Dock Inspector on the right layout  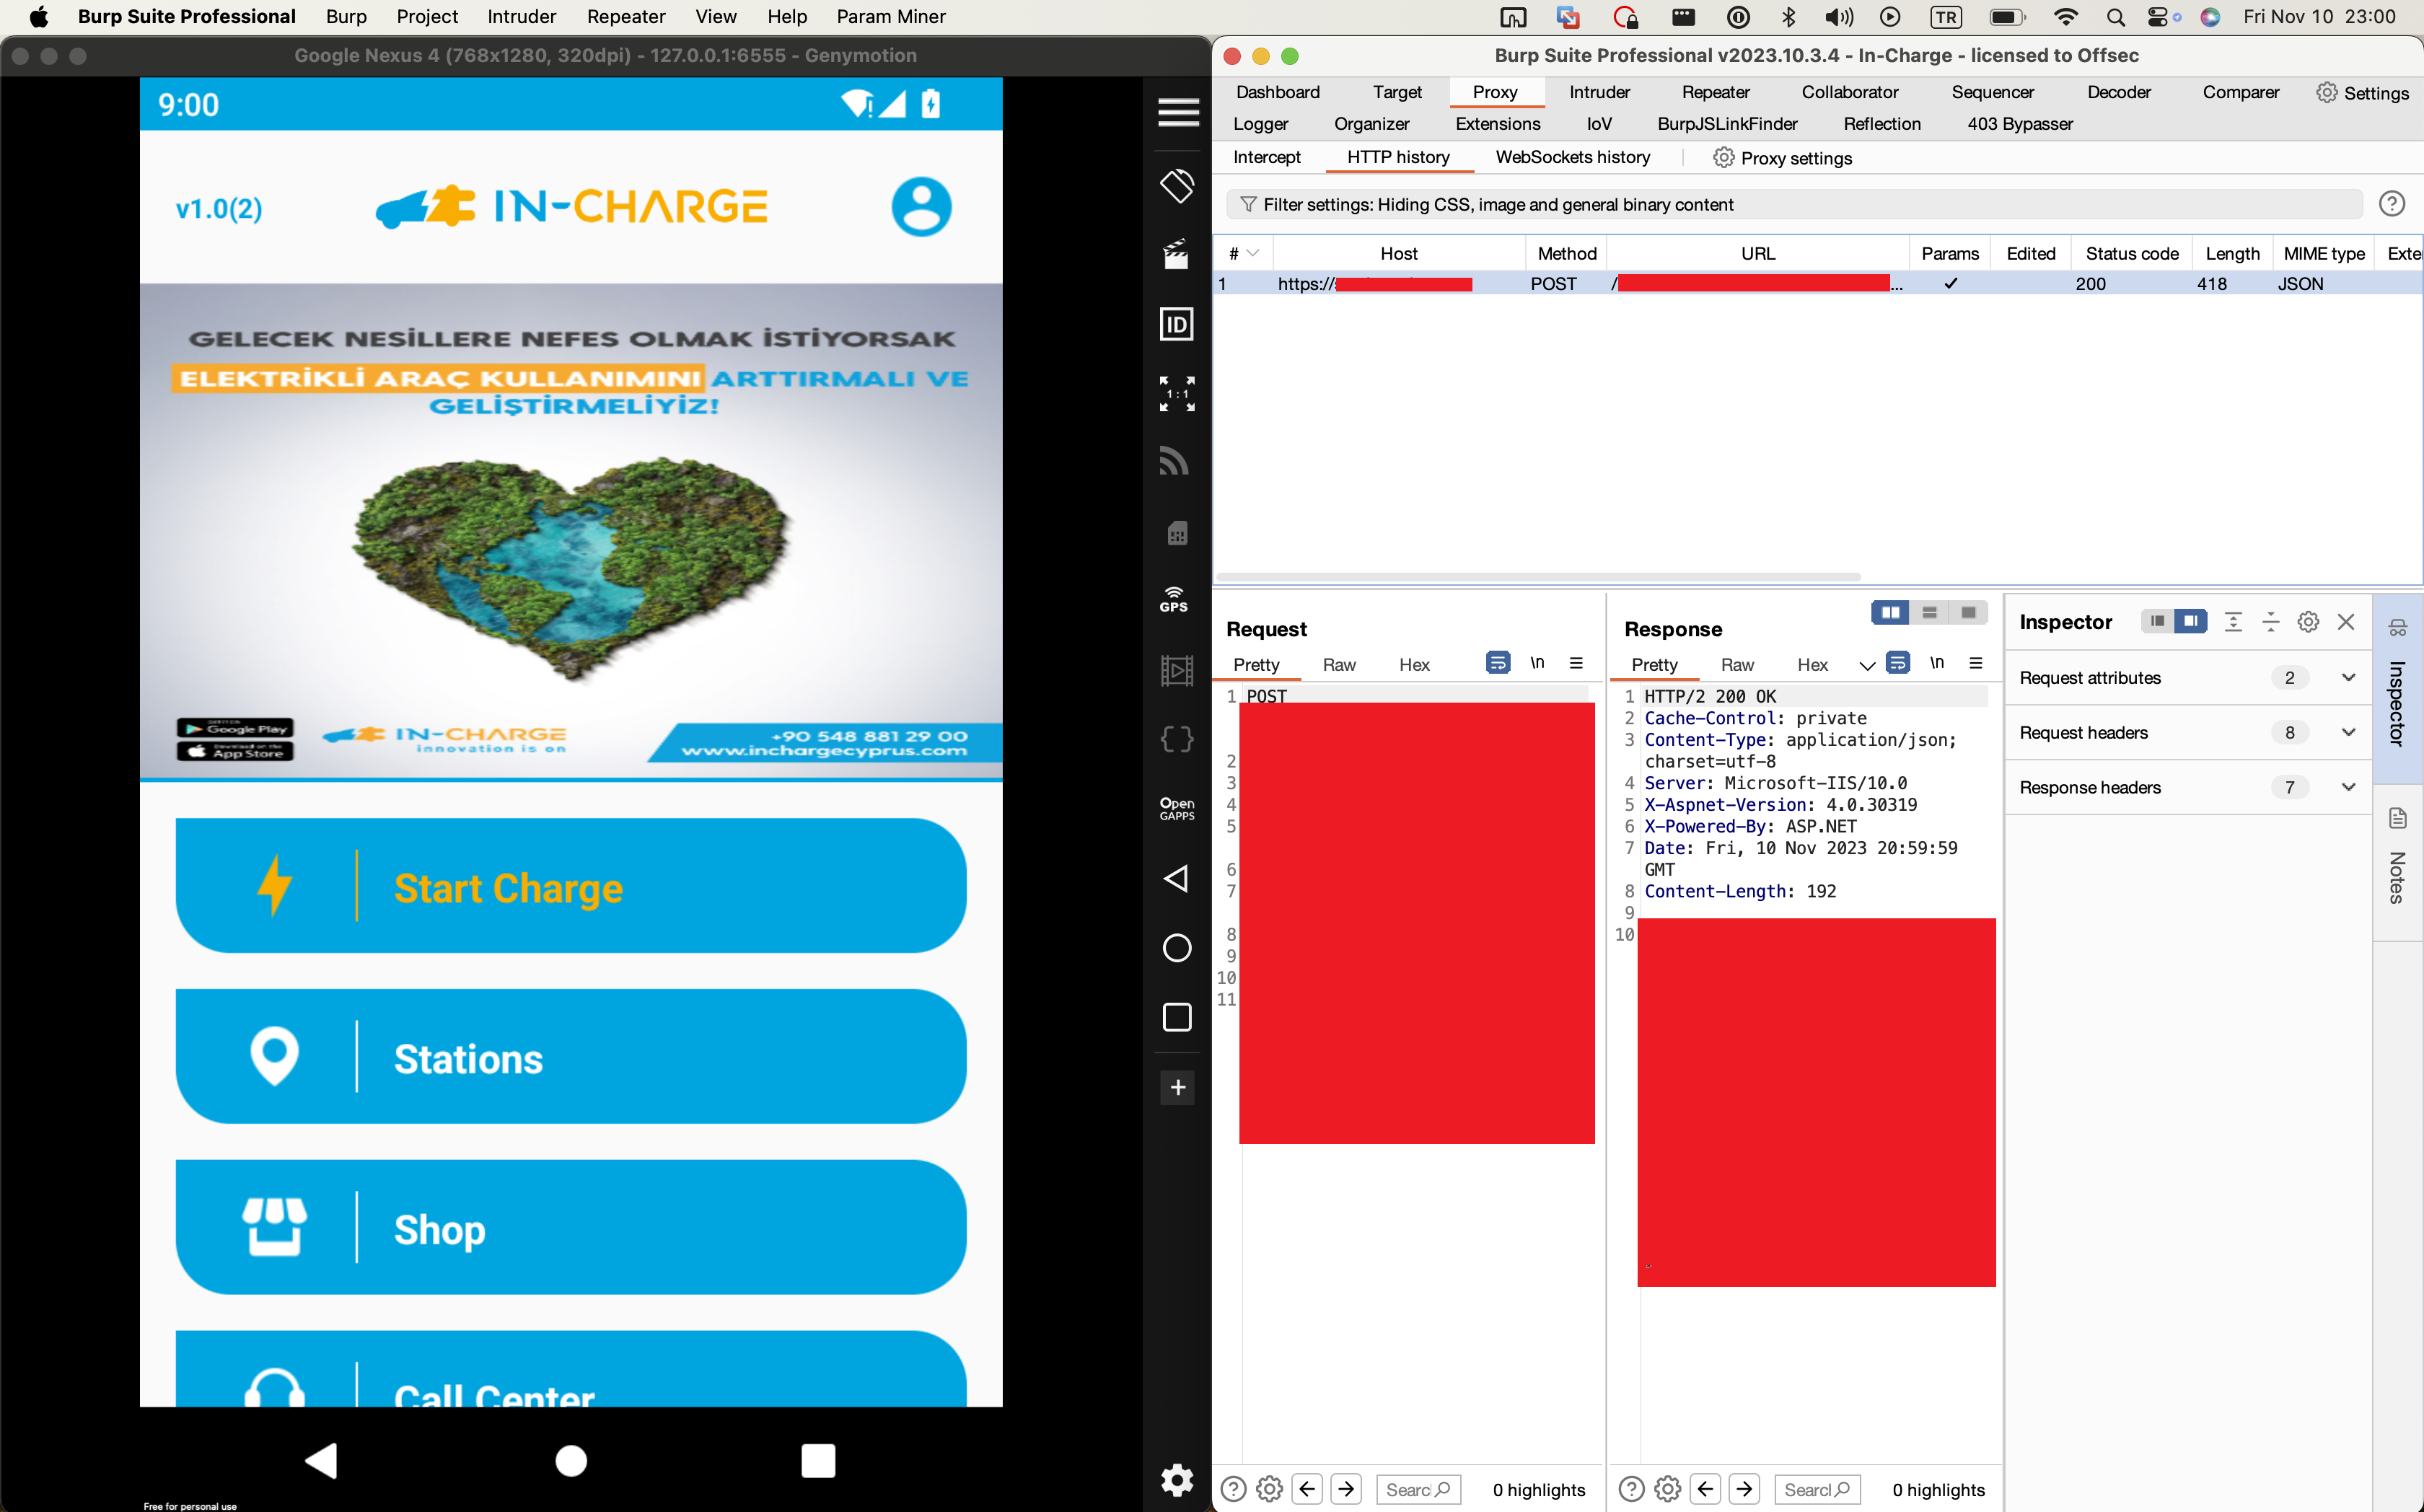click(2191, 621)
